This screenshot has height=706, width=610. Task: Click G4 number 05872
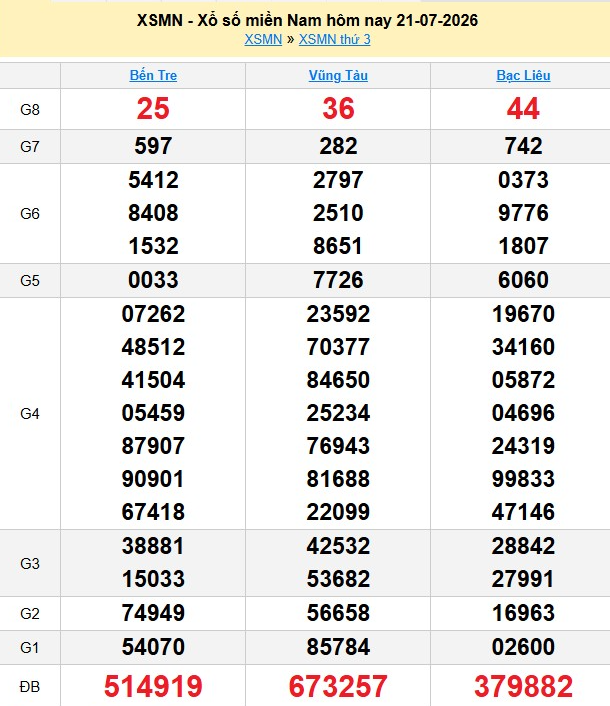523,380
